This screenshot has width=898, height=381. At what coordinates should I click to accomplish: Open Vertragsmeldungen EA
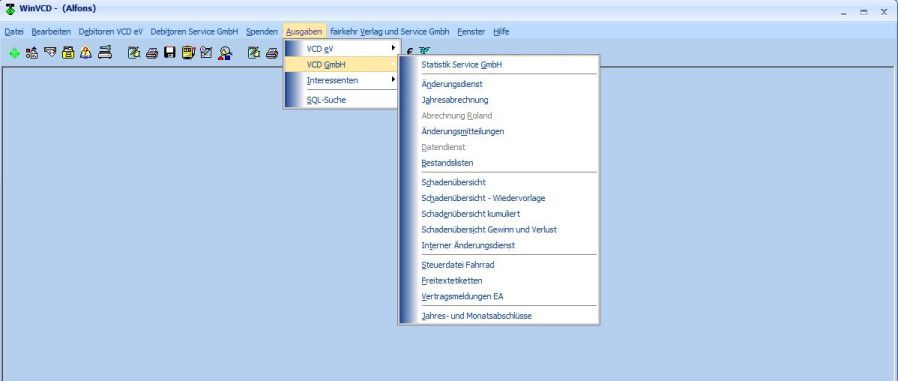pos(499,296)
